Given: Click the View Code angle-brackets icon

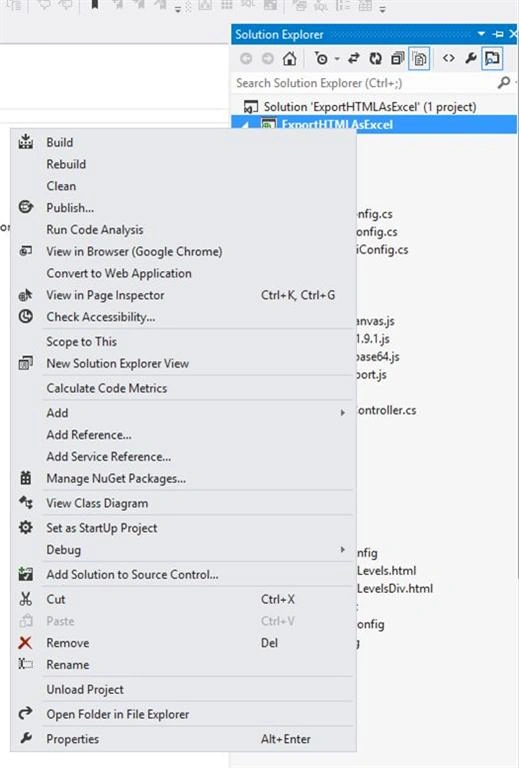Looking at the screenshot, I should point(448,58).
